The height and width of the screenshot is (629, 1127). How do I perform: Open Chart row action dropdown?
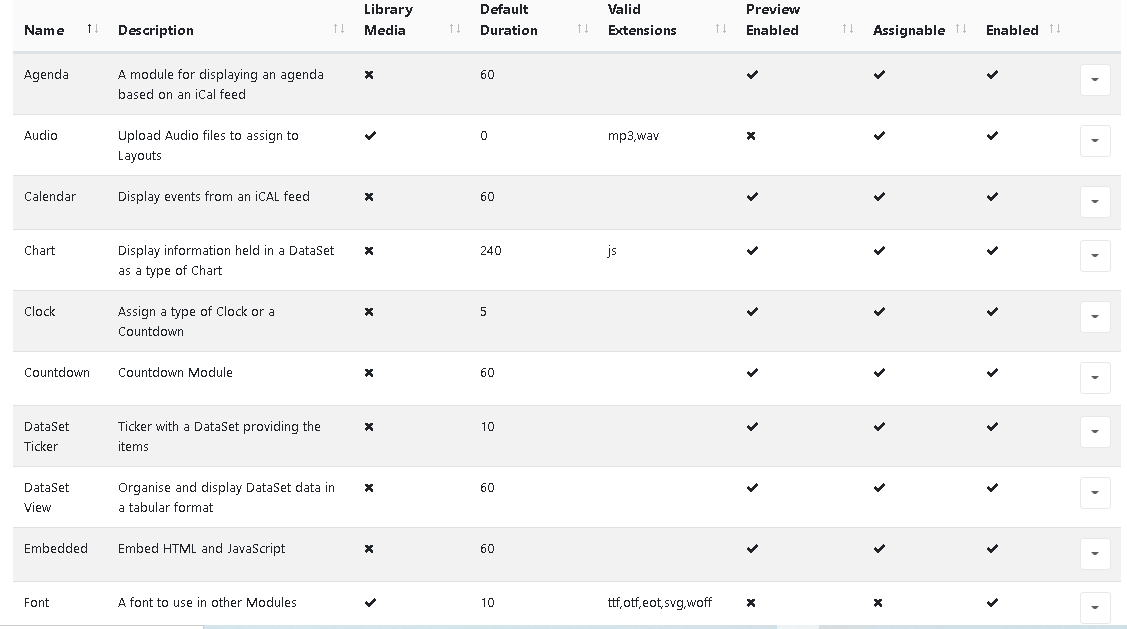[1095, 256]
